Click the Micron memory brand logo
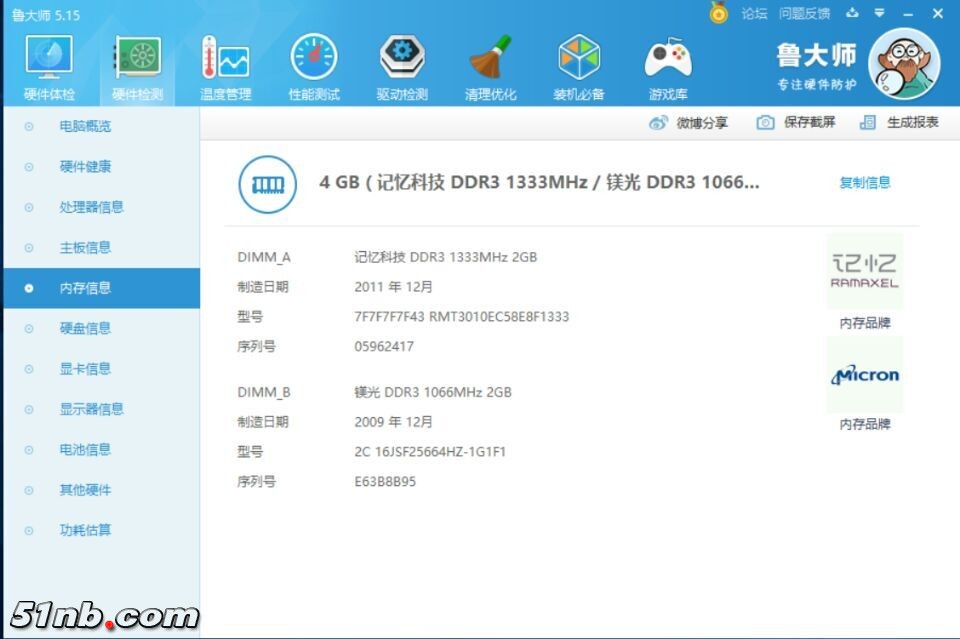This screenshot has width=960, height=639. 864,375
